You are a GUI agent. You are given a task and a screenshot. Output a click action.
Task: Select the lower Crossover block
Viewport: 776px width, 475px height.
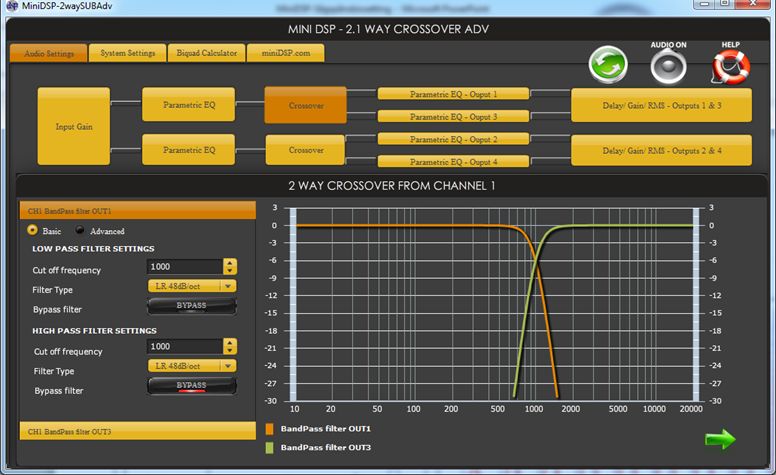click(305, 150)
